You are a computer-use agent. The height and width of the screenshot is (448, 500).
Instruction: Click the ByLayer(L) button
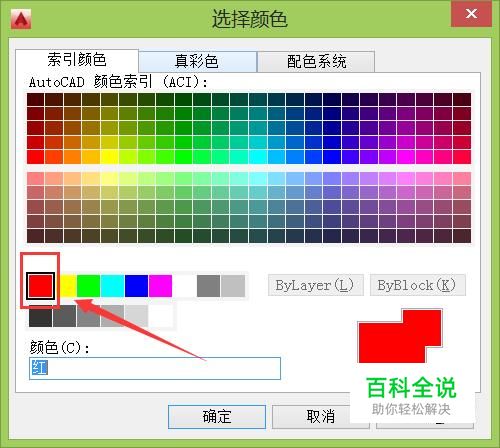tap(315, 285)
